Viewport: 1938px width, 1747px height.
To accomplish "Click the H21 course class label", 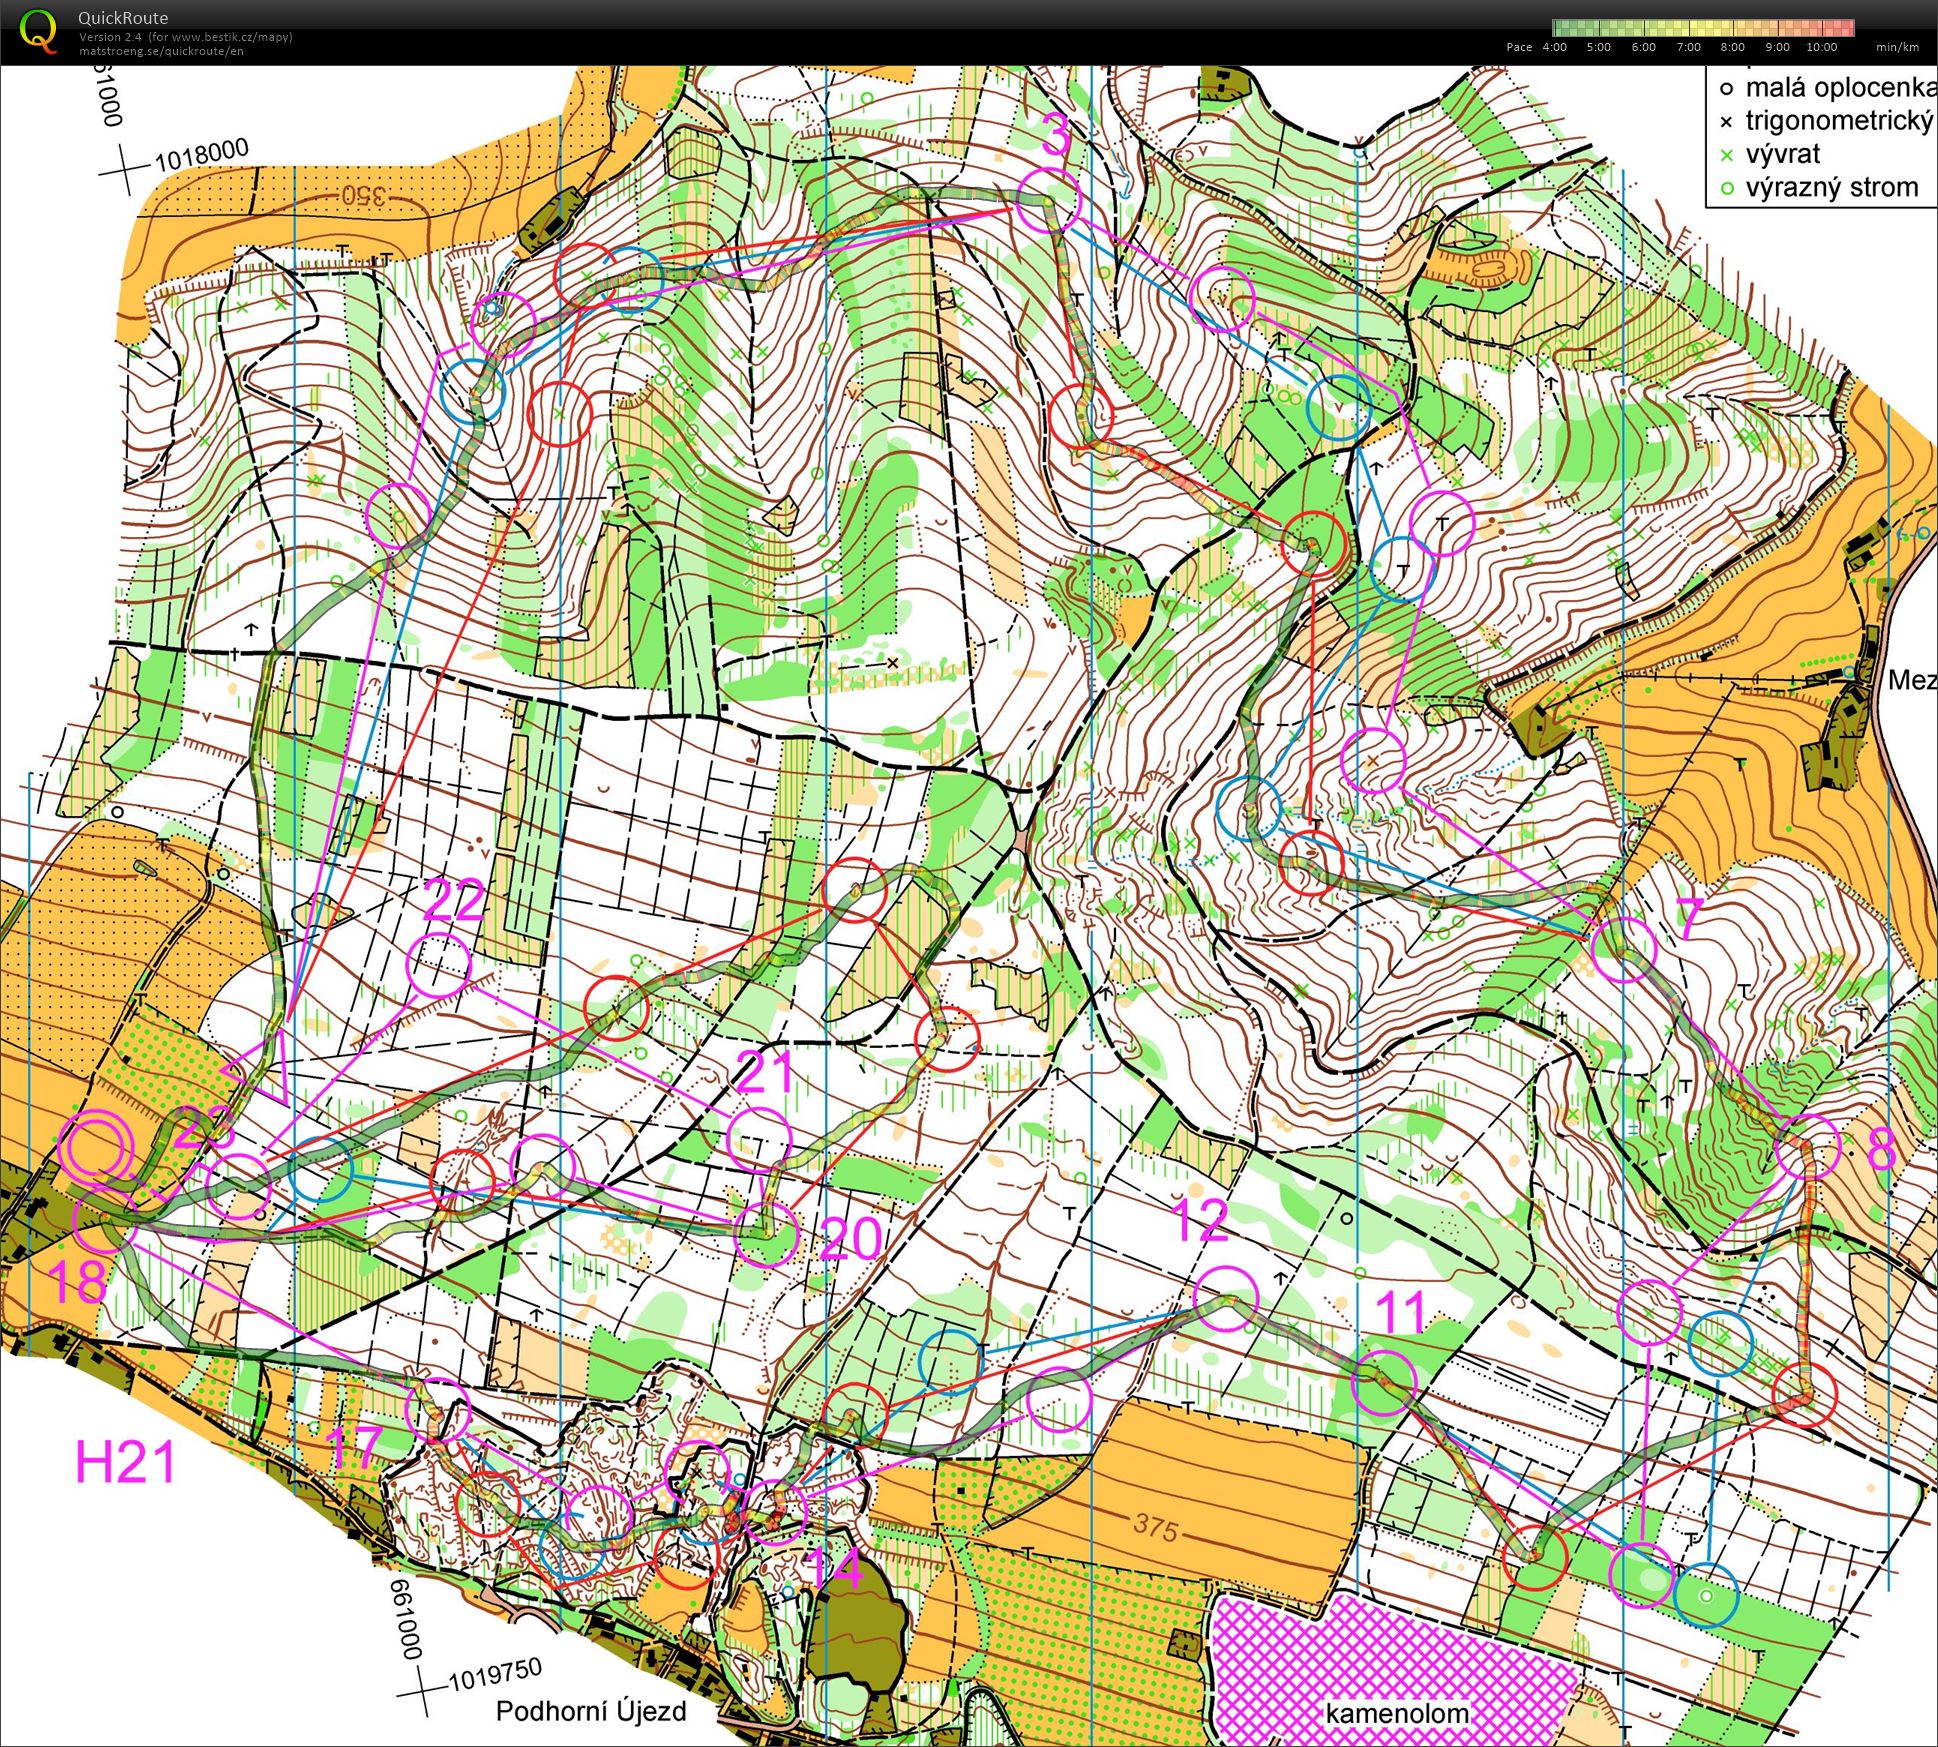I will [126, 1462].
